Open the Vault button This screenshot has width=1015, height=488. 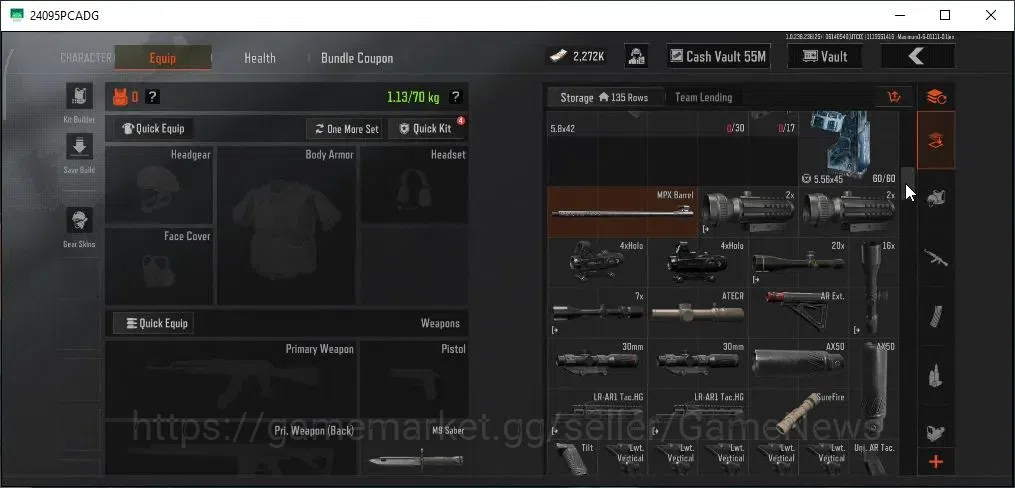pos(824,56)
